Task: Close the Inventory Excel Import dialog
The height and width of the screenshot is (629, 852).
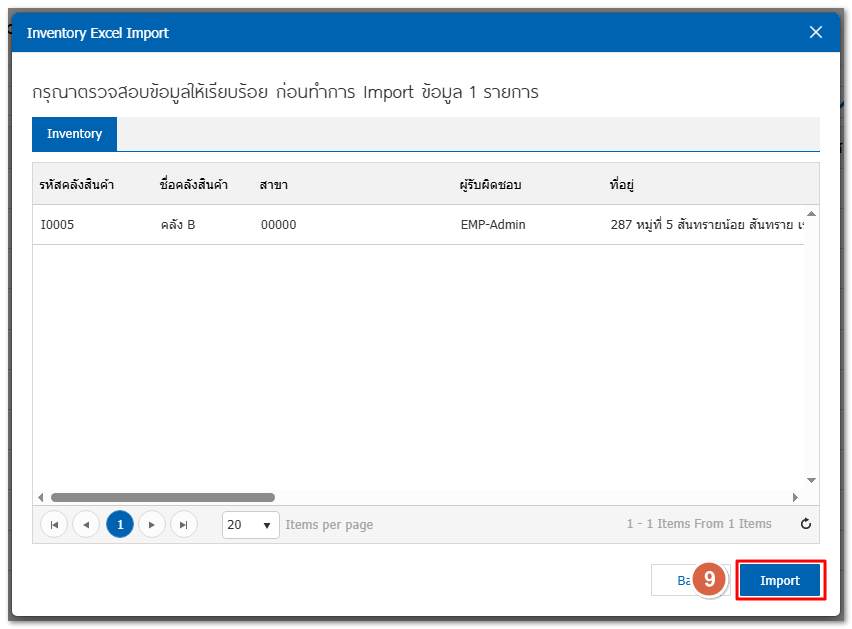Action: (816, 32)
